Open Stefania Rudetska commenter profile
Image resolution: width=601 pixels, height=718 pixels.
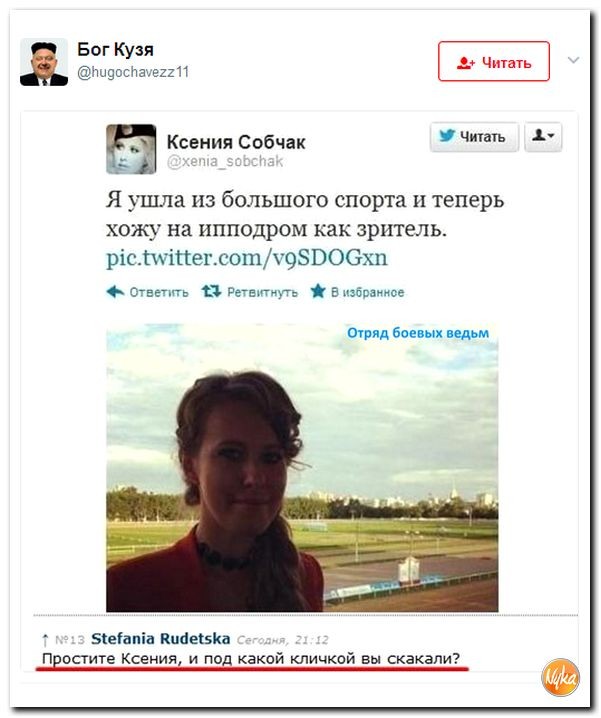click(x=160, y=638)
